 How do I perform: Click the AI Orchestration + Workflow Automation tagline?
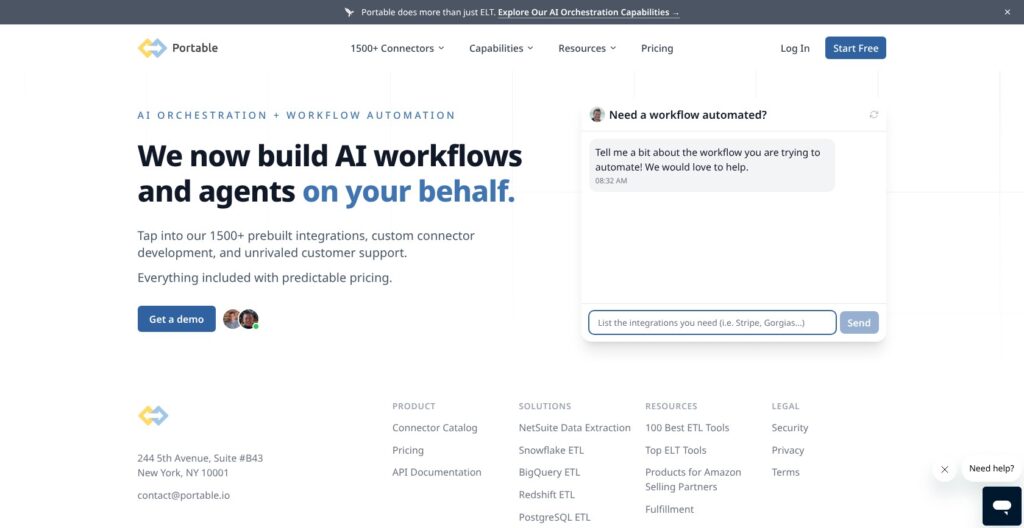tap(296, 115)
